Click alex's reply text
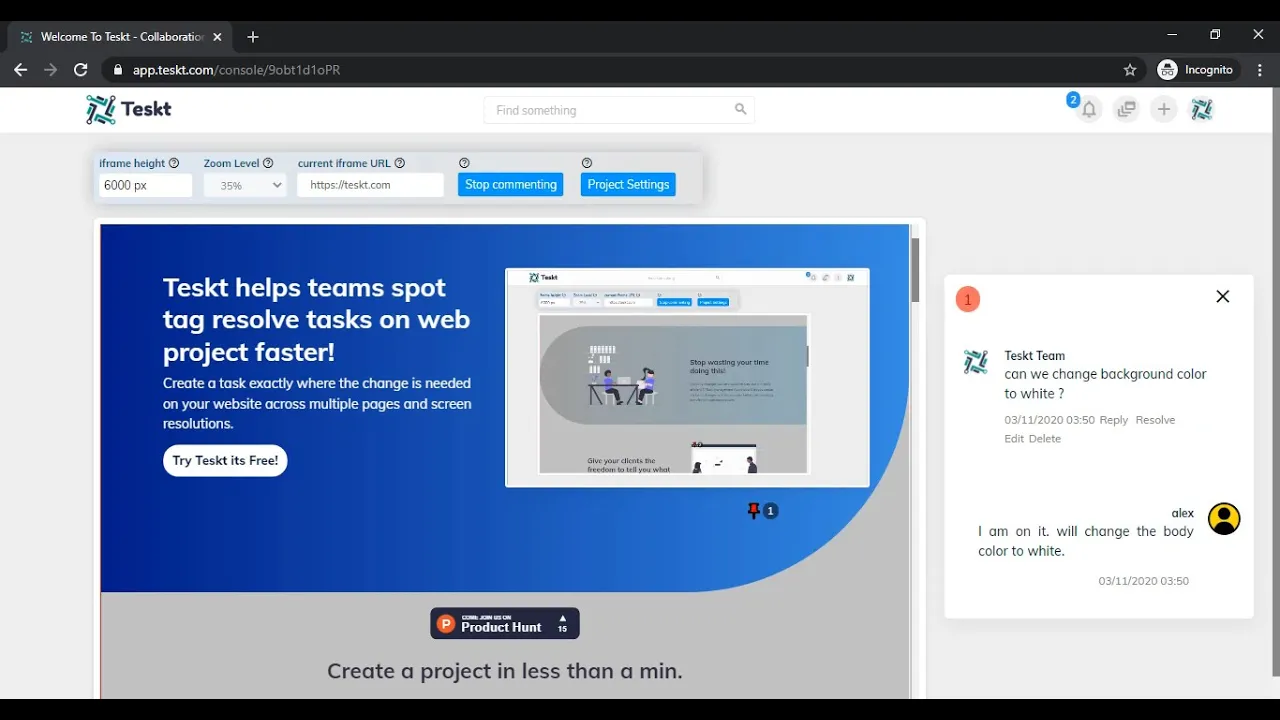 pos(1086,541)
